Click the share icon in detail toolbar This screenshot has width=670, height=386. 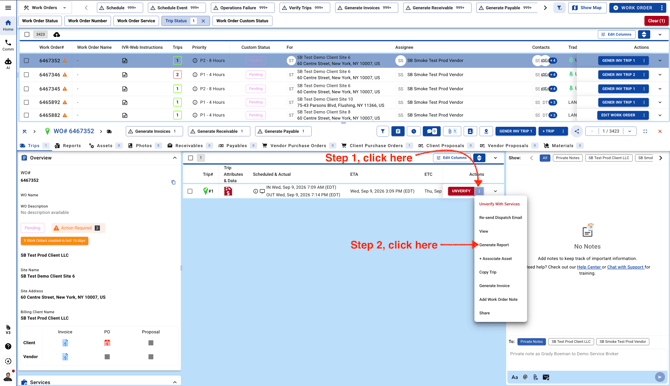tap(576, 131)
